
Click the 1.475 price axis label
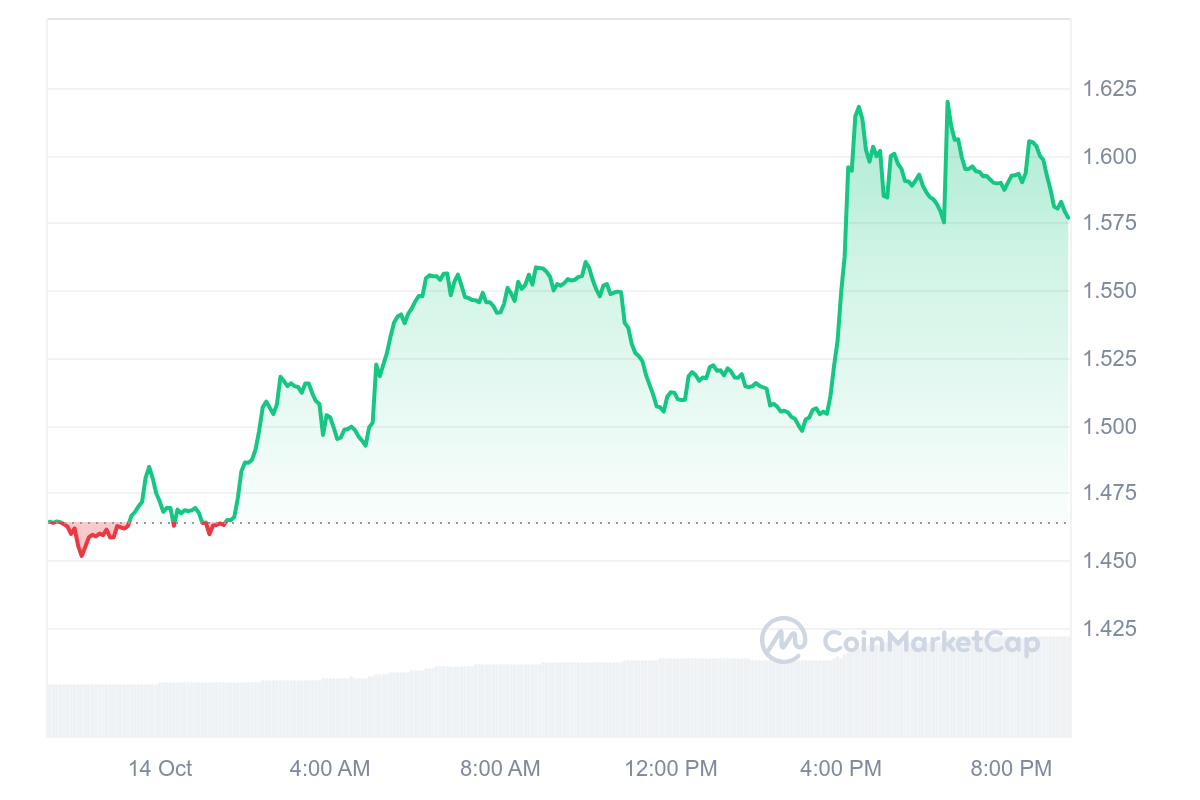(1110, 493)
